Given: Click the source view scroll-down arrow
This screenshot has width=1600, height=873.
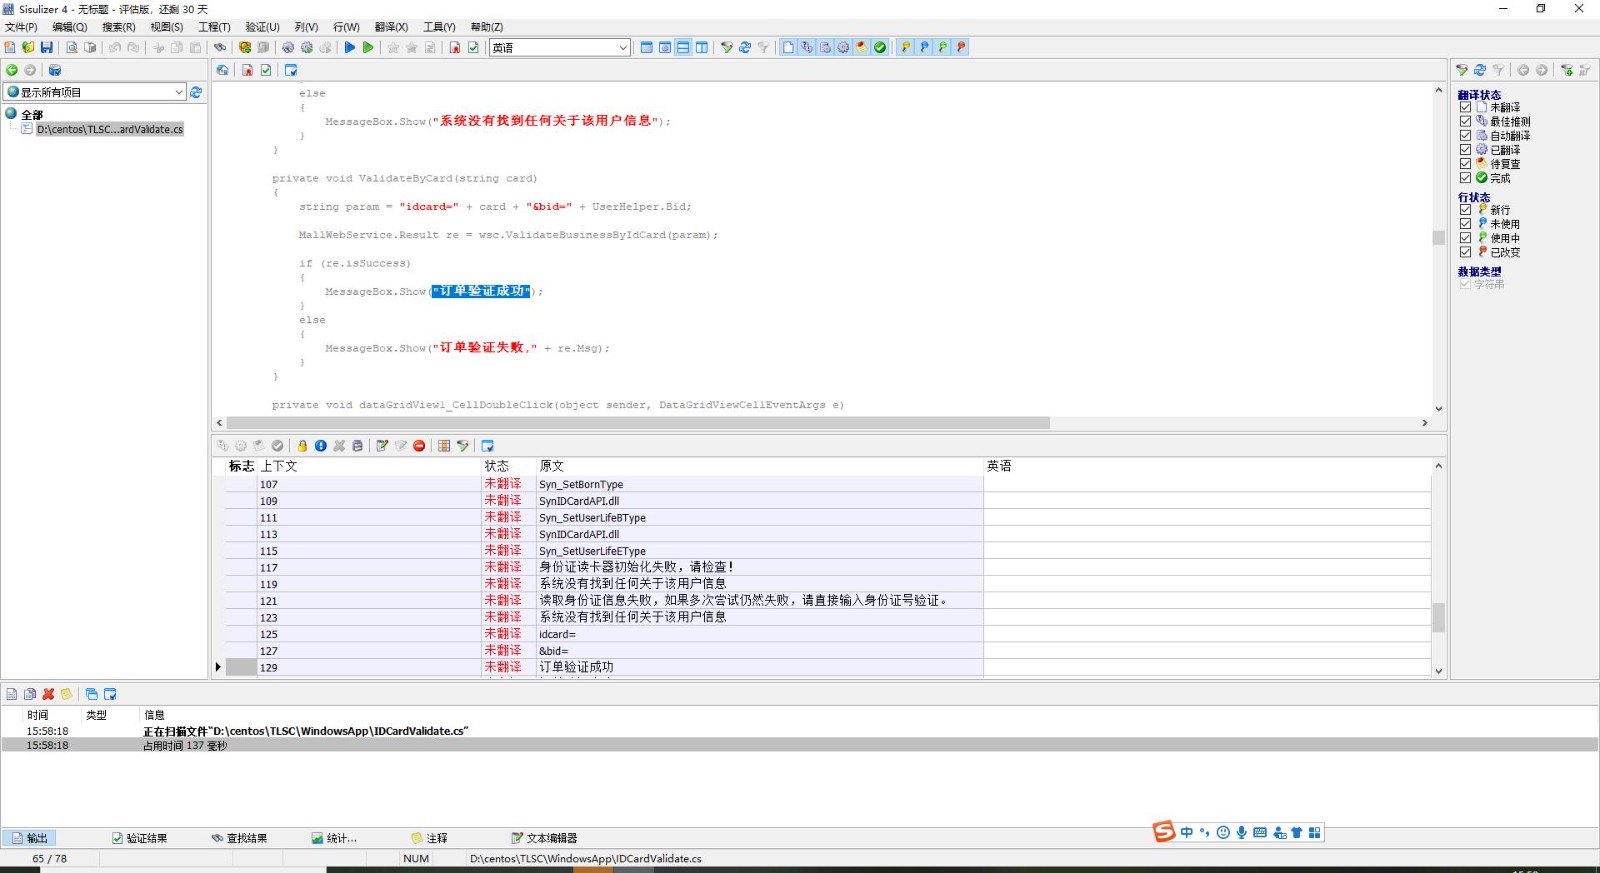Looking at the screenshot, I should pos(1439,408).
